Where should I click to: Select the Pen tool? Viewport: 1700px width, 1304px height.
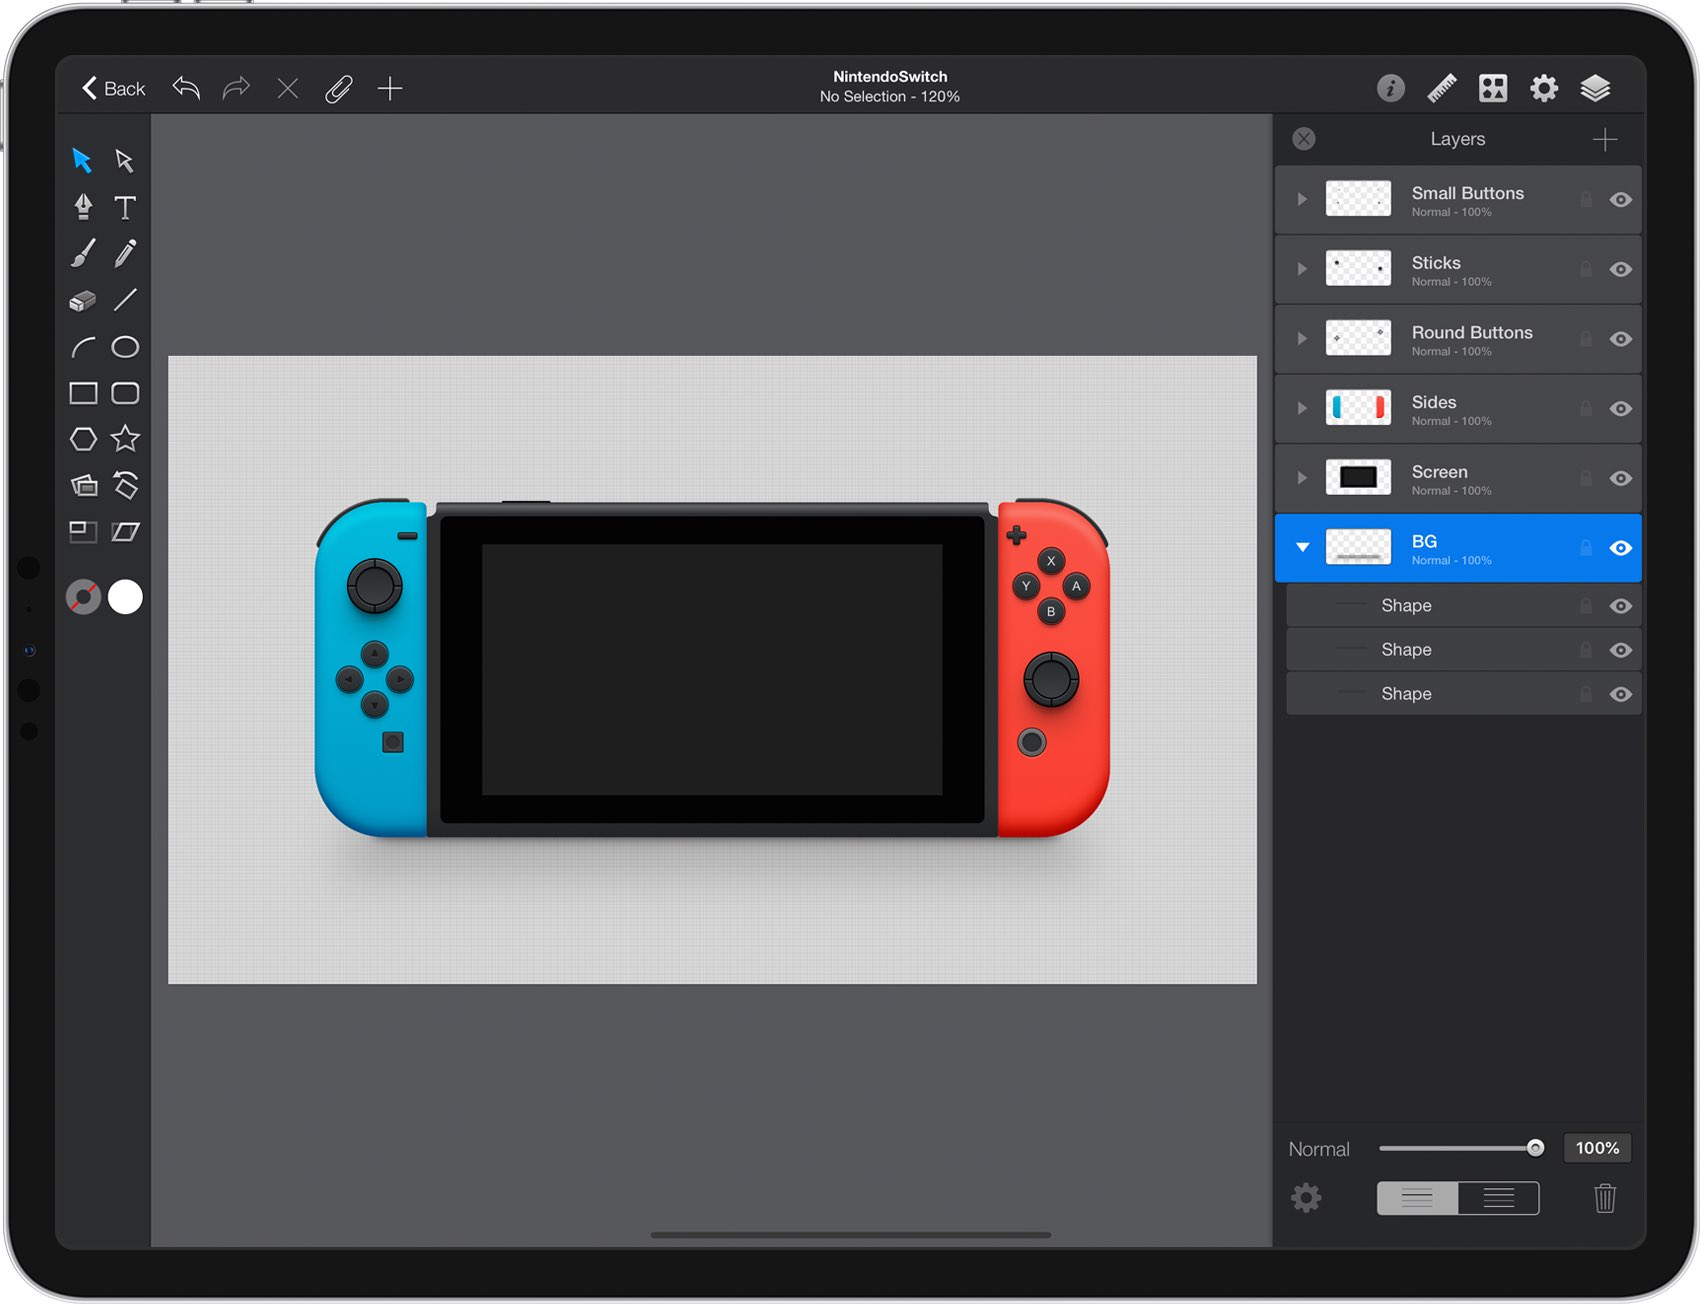pyautogui.click(x=83, y=207)
